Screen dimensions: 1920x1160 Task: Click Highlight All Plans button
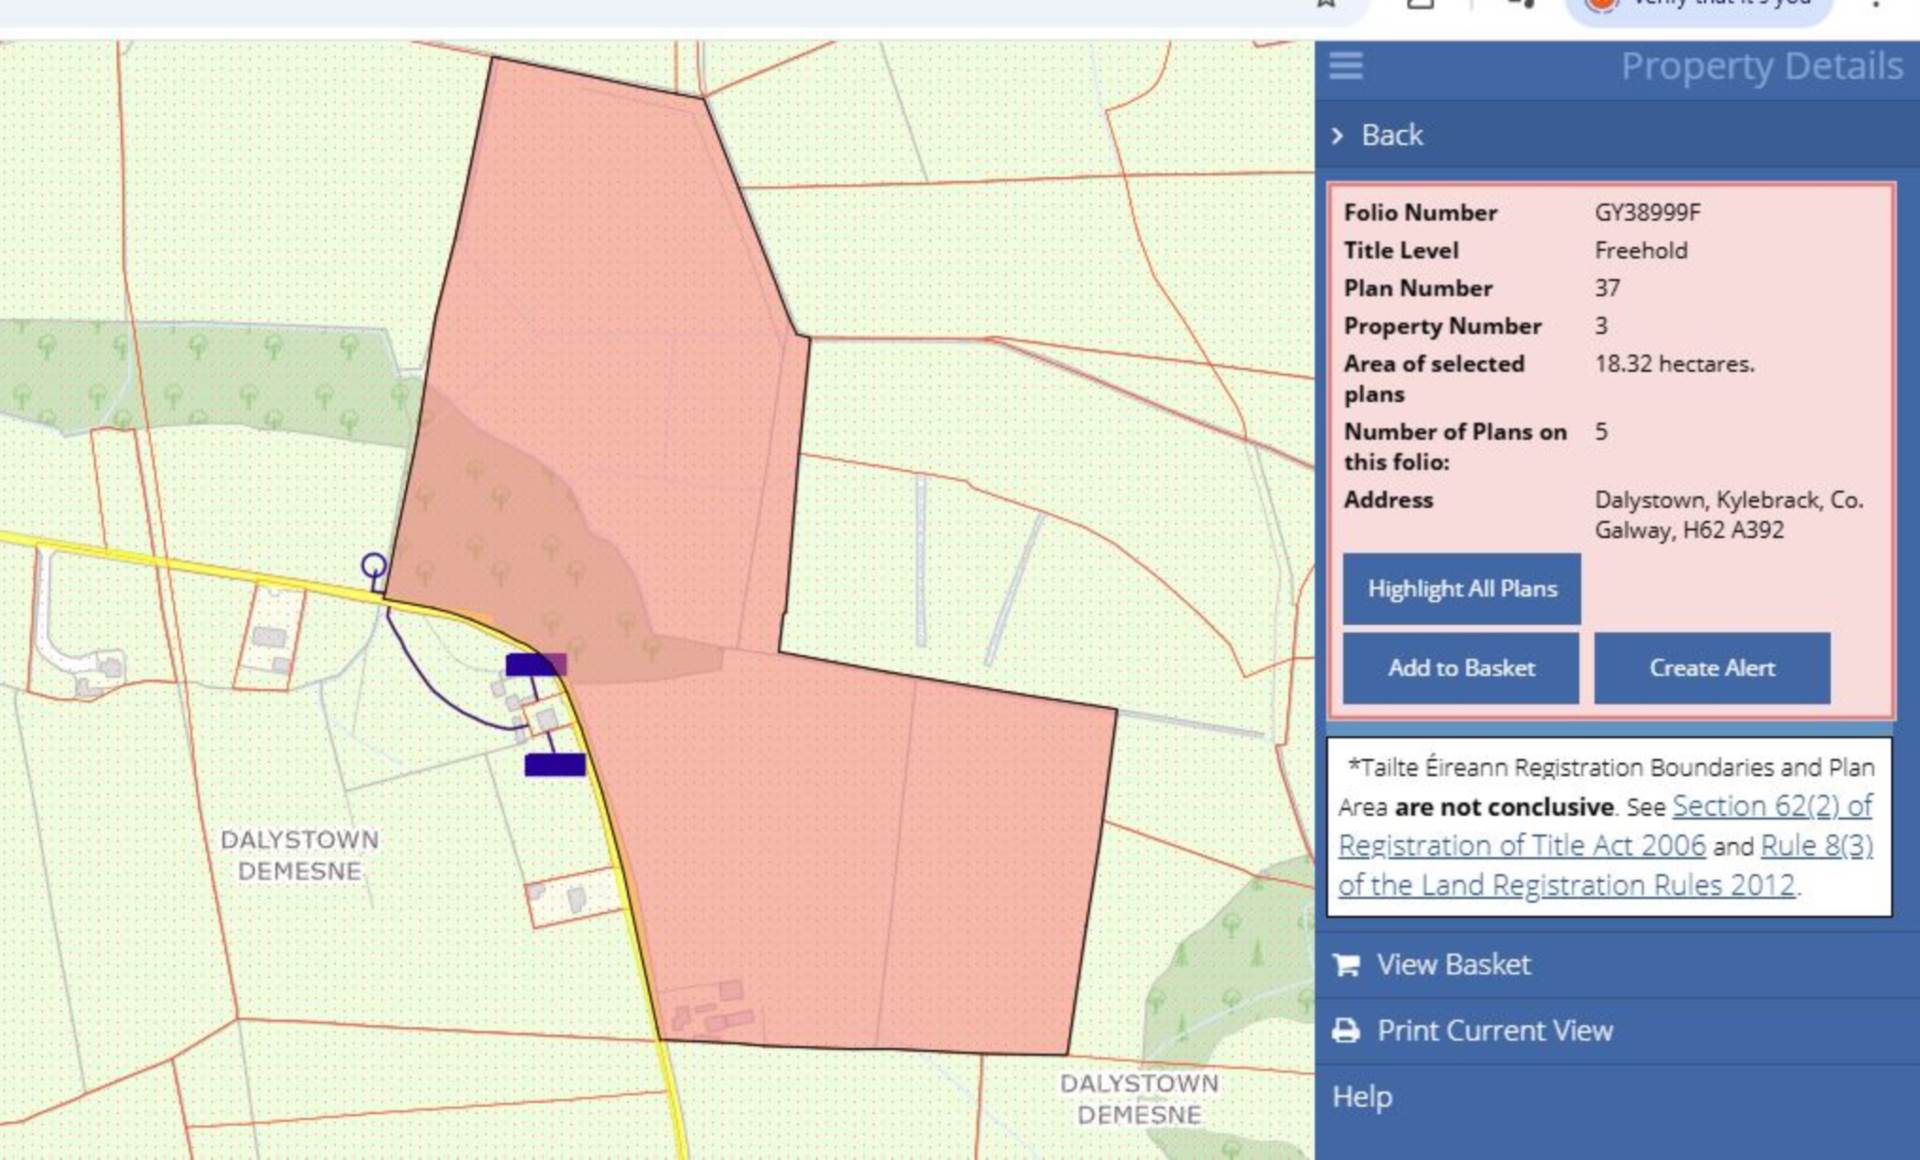tap(1461, 589)
